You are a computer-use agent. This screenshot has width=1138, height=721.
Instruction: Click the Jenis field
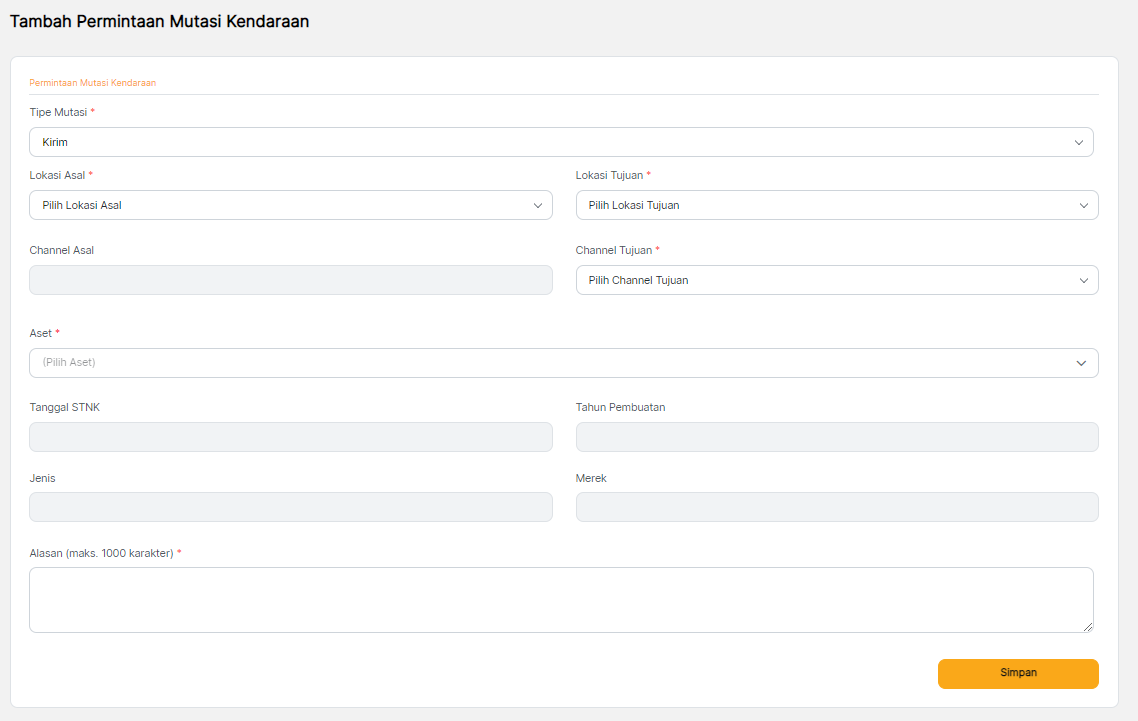(290, 507)
